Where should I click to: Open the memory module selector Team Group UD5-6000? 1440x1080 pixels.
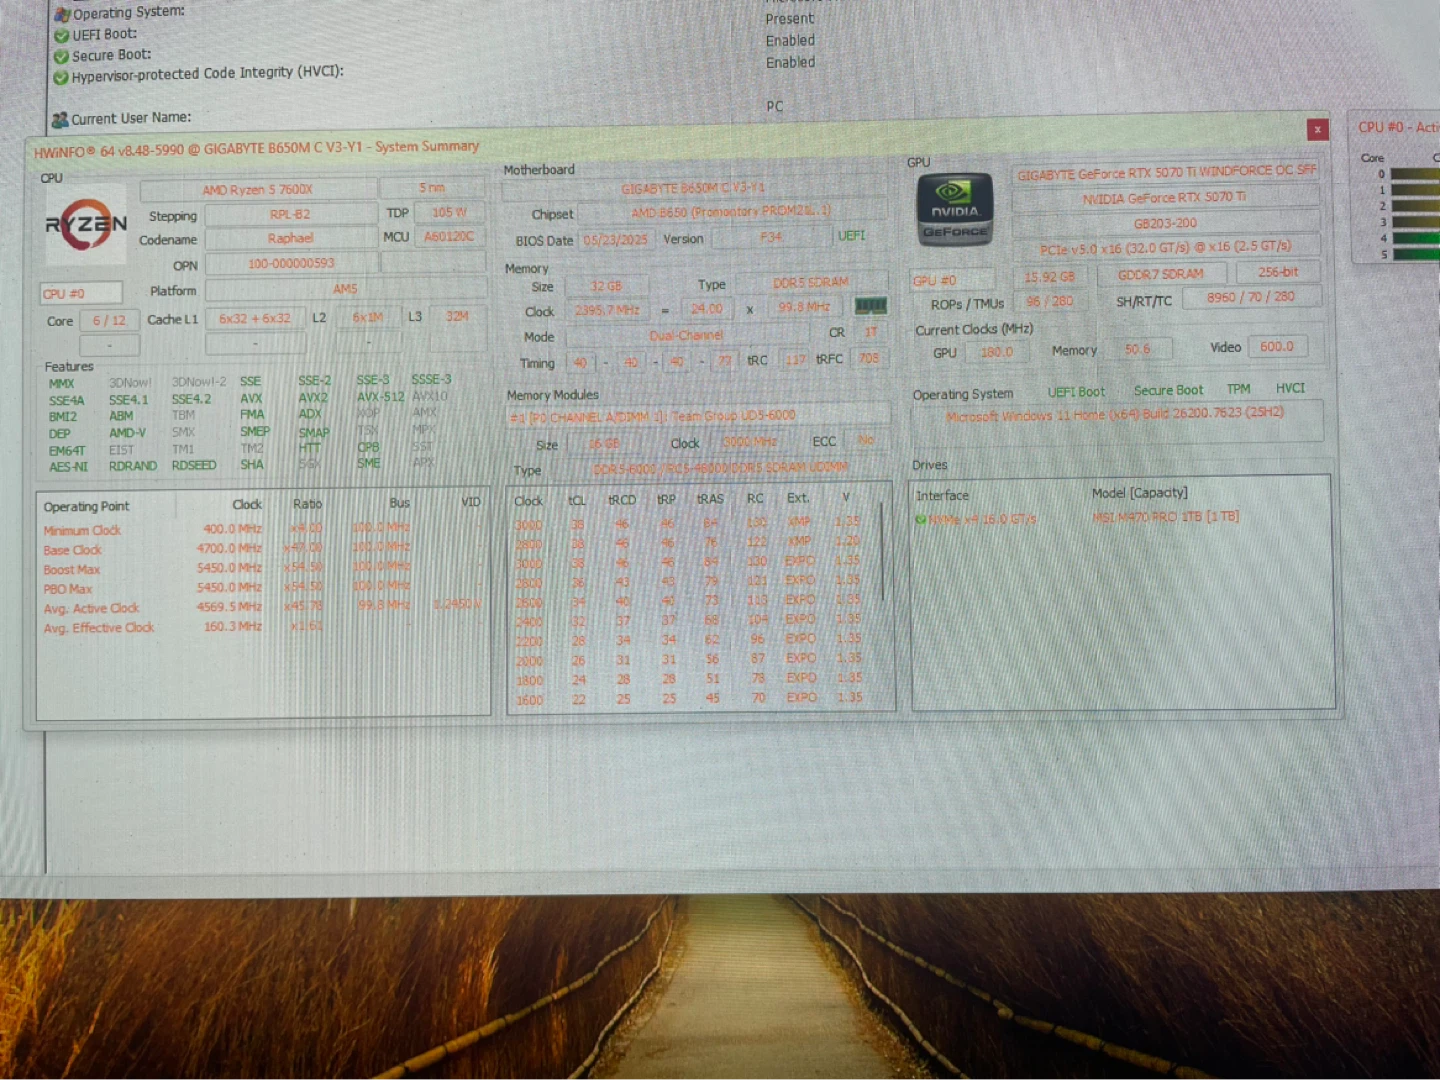[698, 416]
